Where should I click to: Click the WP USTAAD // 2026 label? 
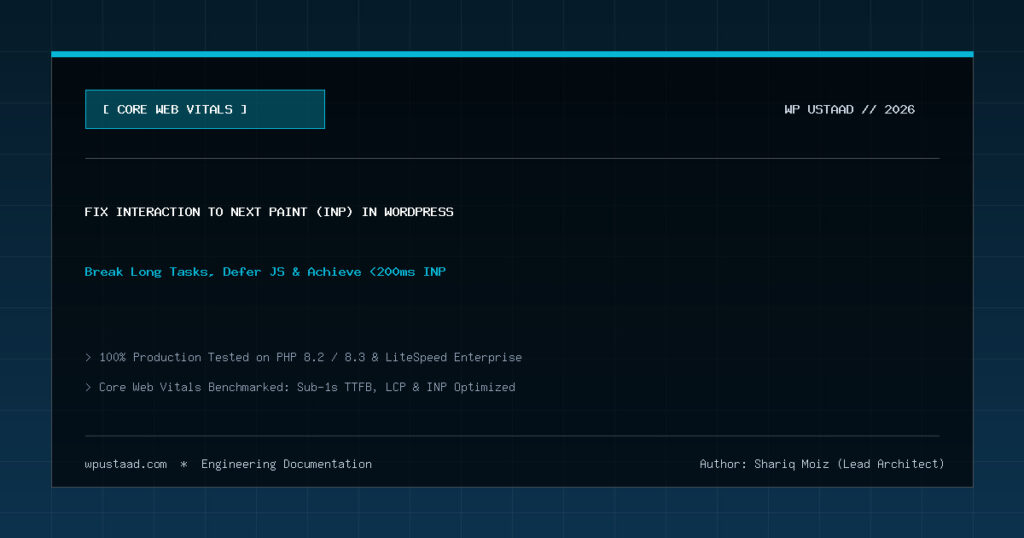click(x=849, y=109)
